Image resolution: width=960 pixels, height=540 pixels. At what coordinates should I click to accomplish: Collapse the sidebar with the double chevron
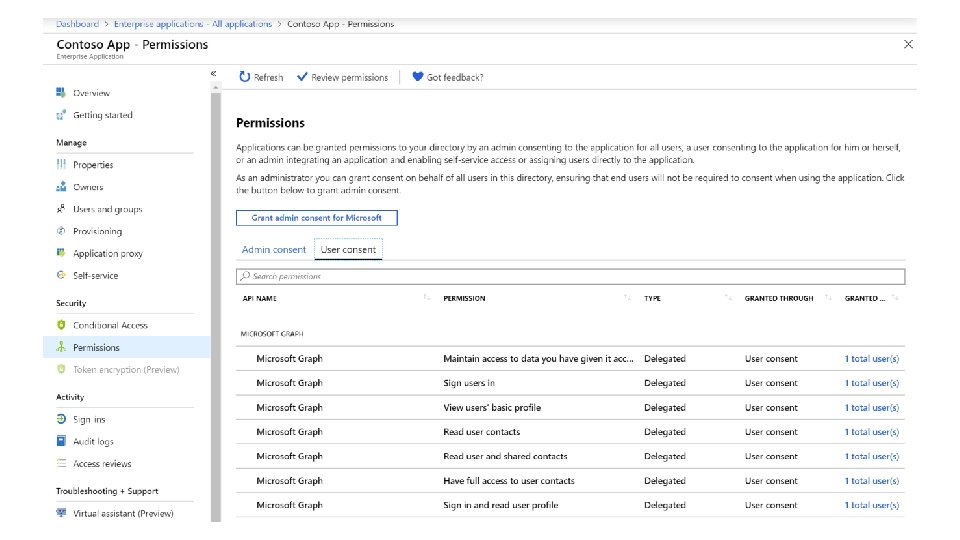[213, 74]
